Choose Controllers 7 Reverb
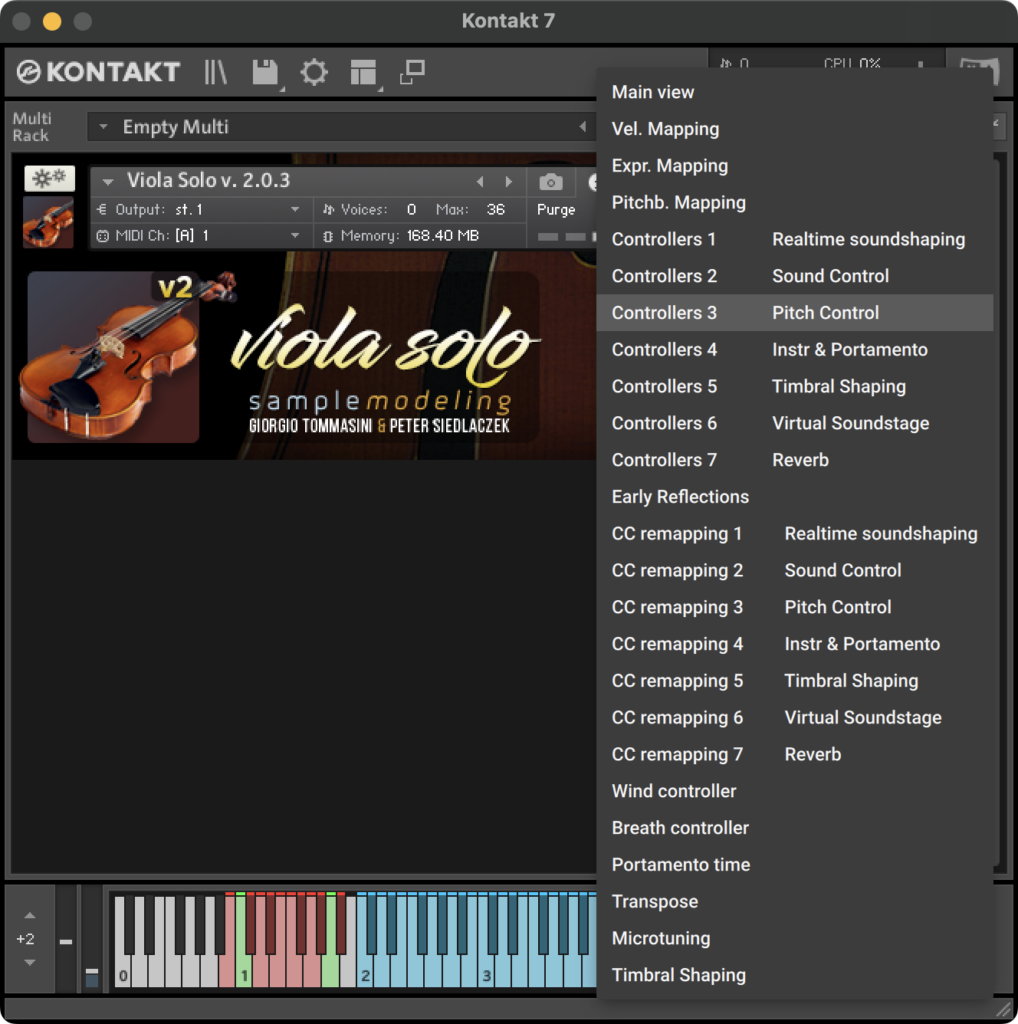1018x1024 pixels. click(x=795, y=460)
